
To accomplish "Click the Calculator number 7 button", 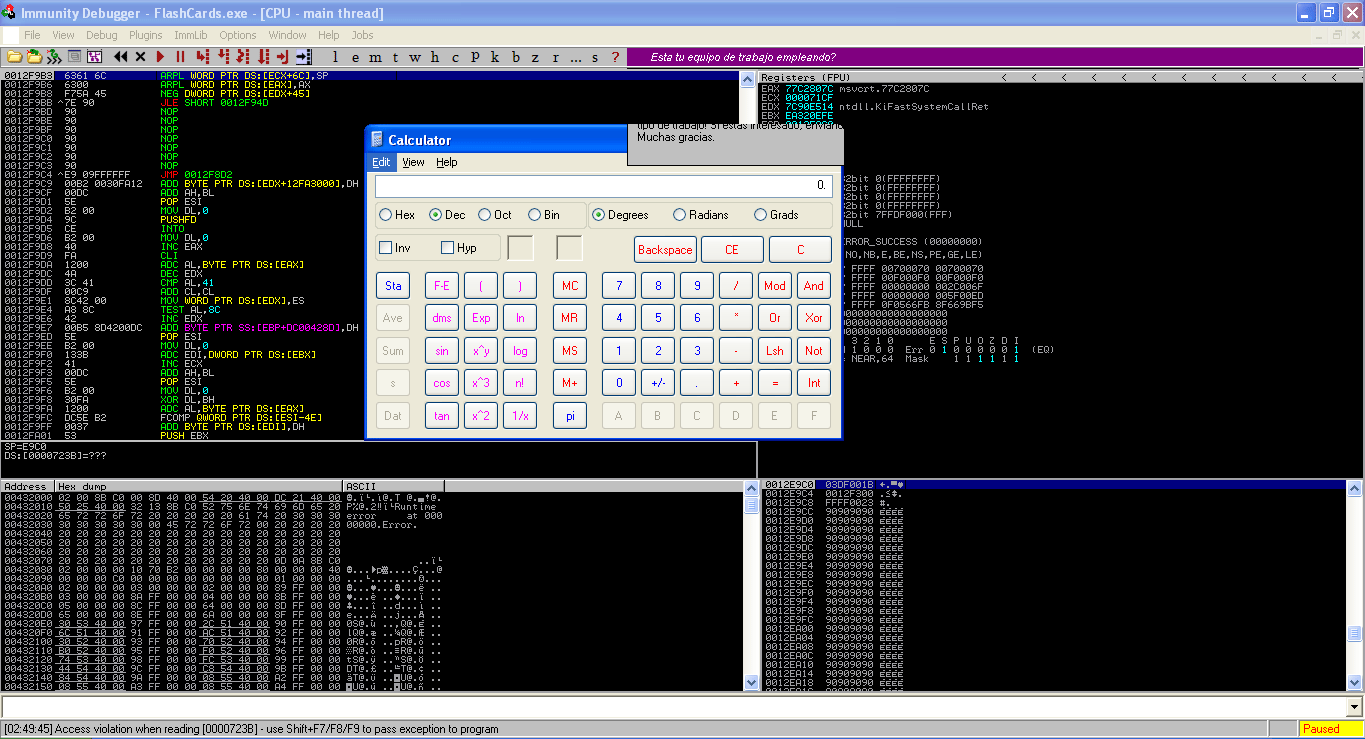I will (619, 286).
